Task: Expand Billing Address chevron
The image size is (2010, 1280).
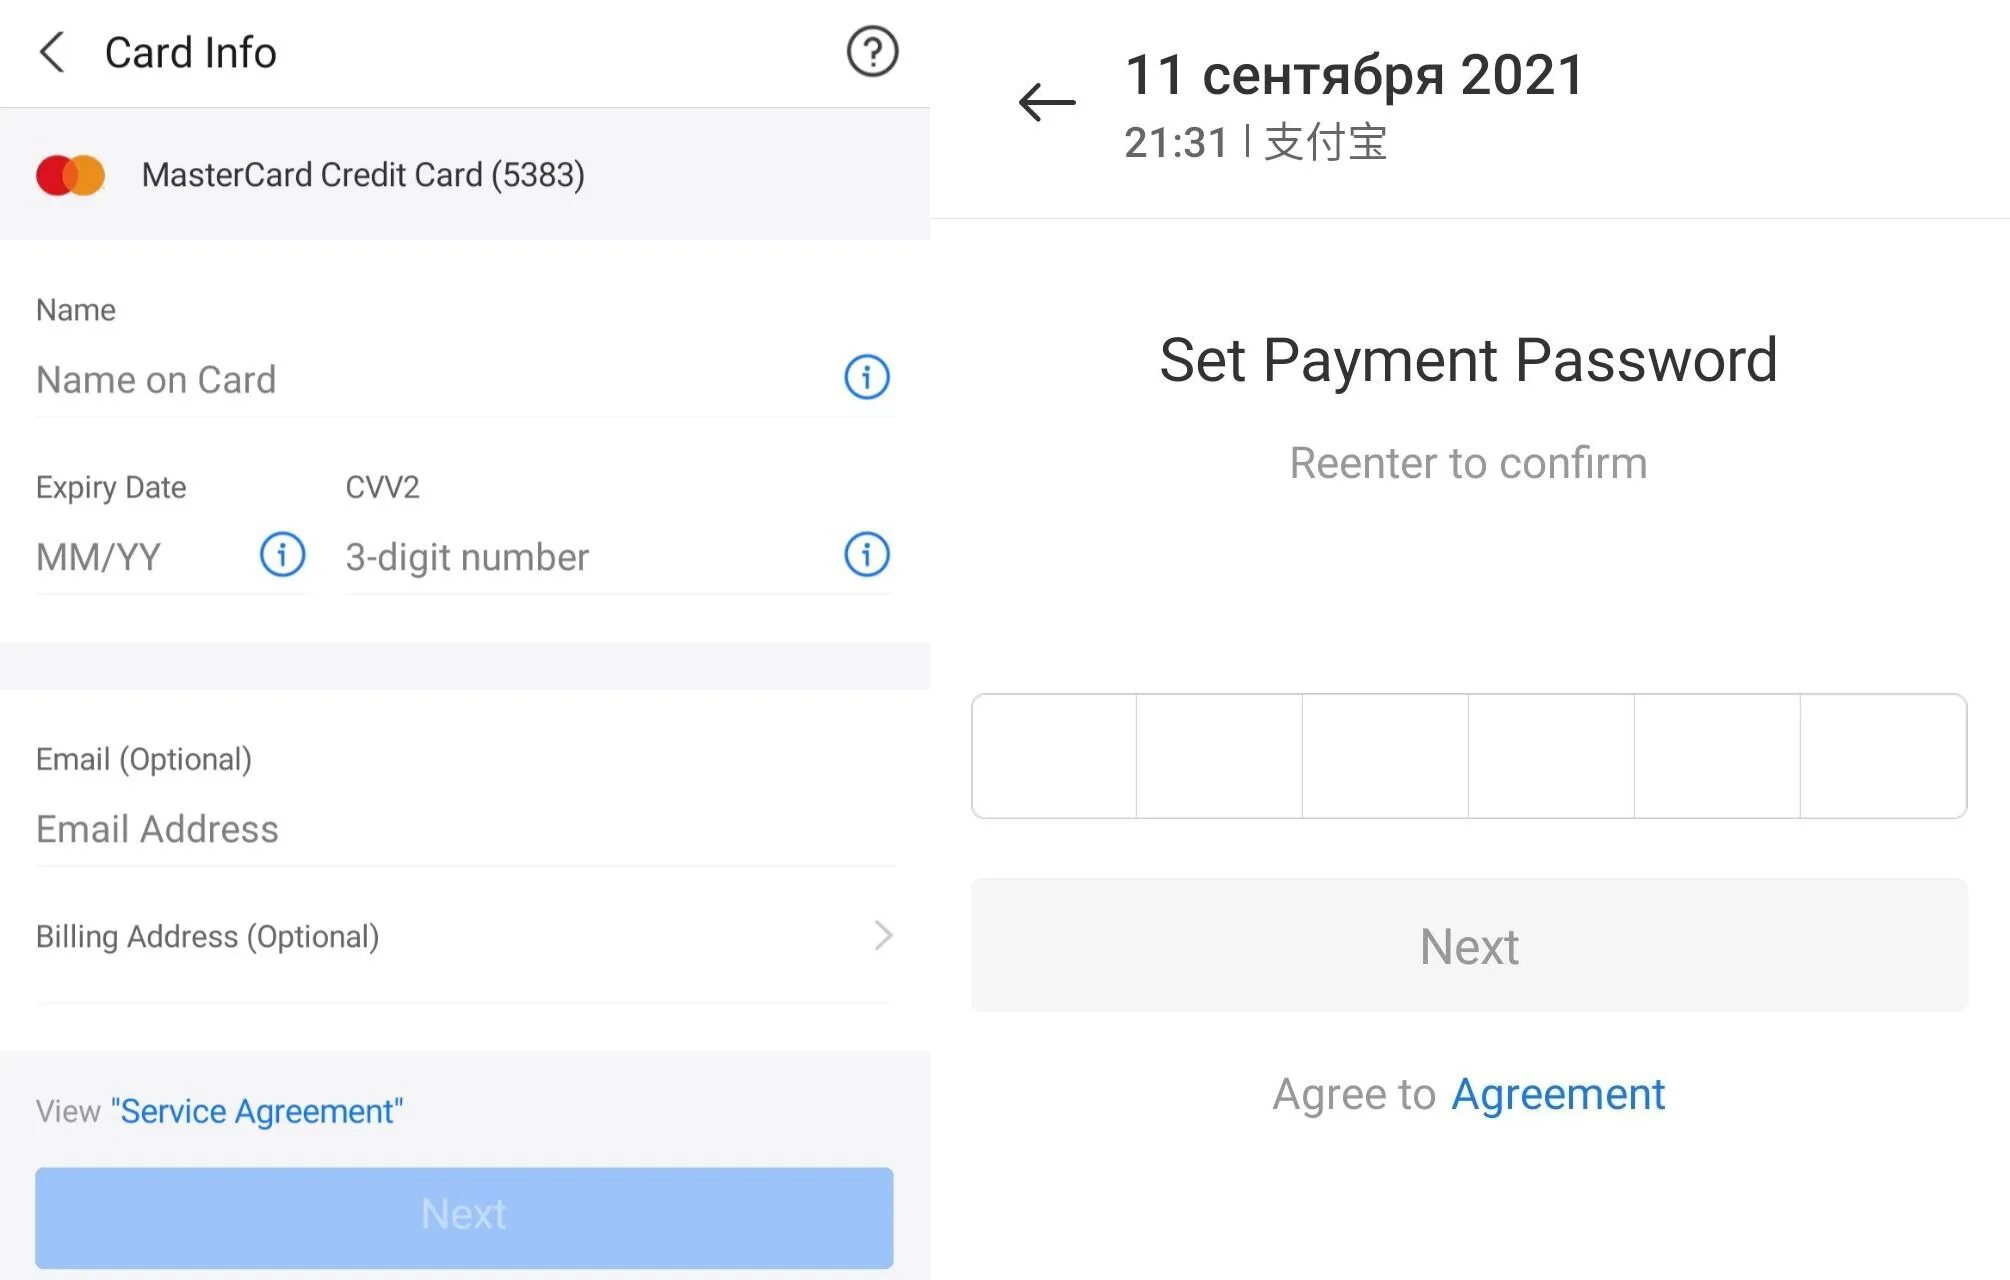Action: click(x=882, y=936)
